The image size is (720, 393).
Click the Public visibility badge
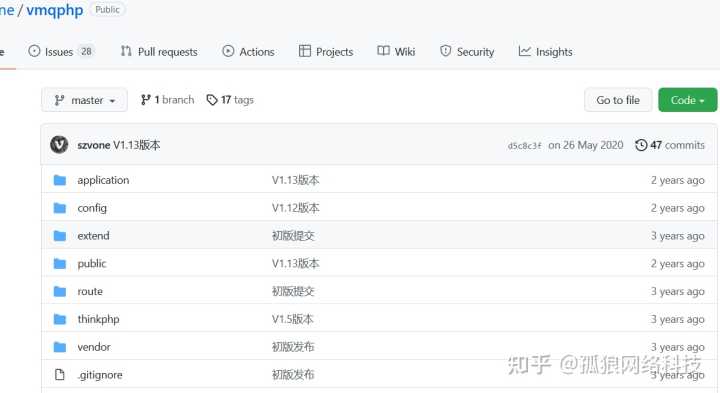(x=107, y=10)
